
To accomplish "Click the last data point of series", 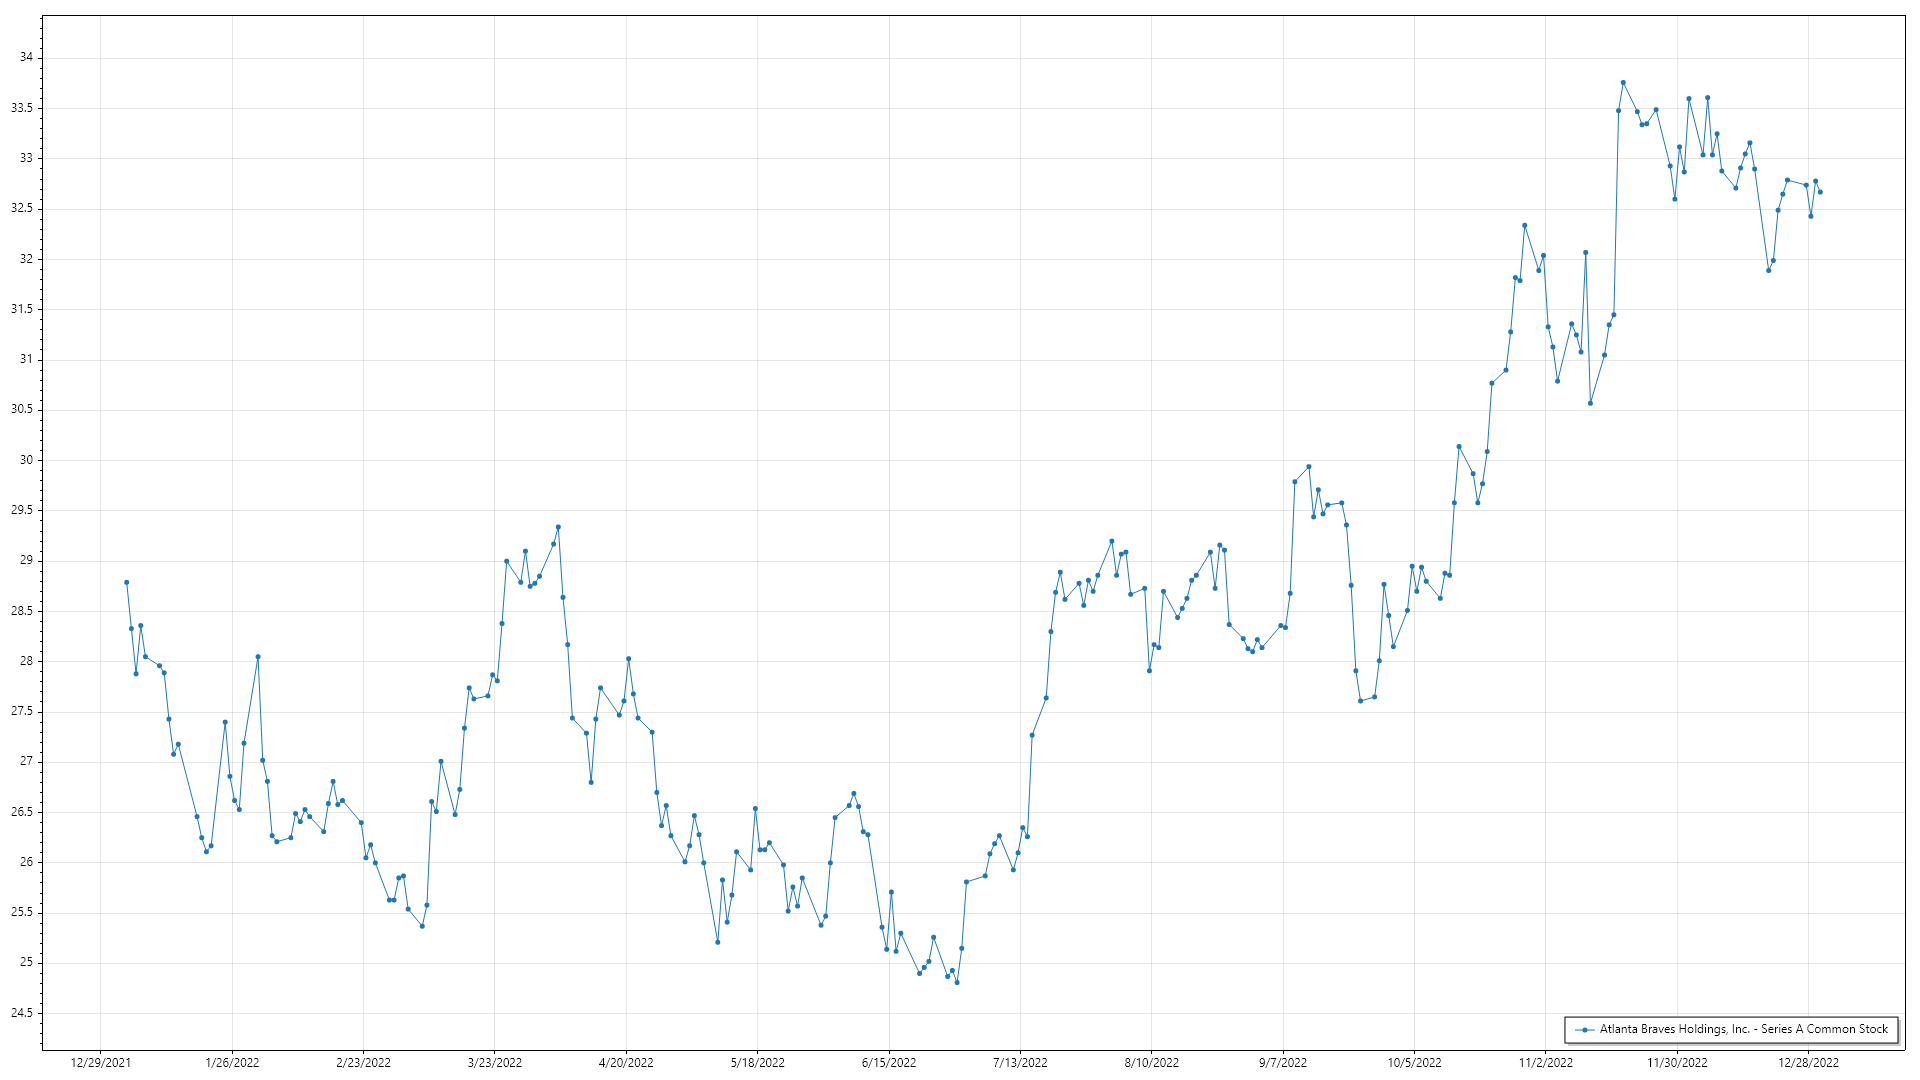I will coord(1820,192).
